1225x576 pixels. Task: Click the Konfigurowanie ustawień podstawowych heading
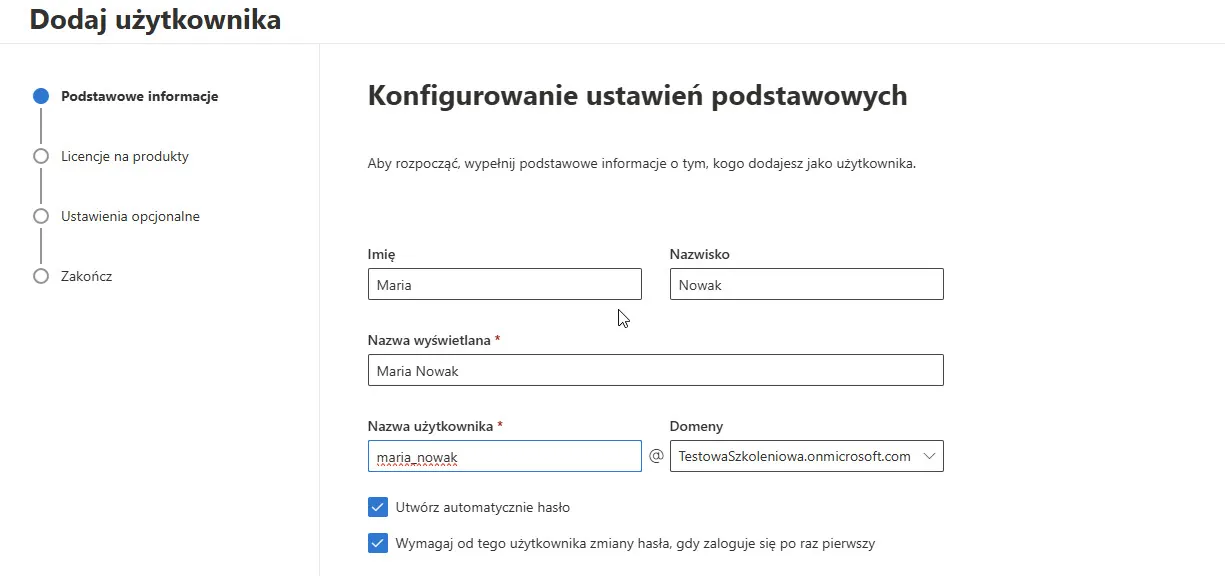(x=637, y=96)
